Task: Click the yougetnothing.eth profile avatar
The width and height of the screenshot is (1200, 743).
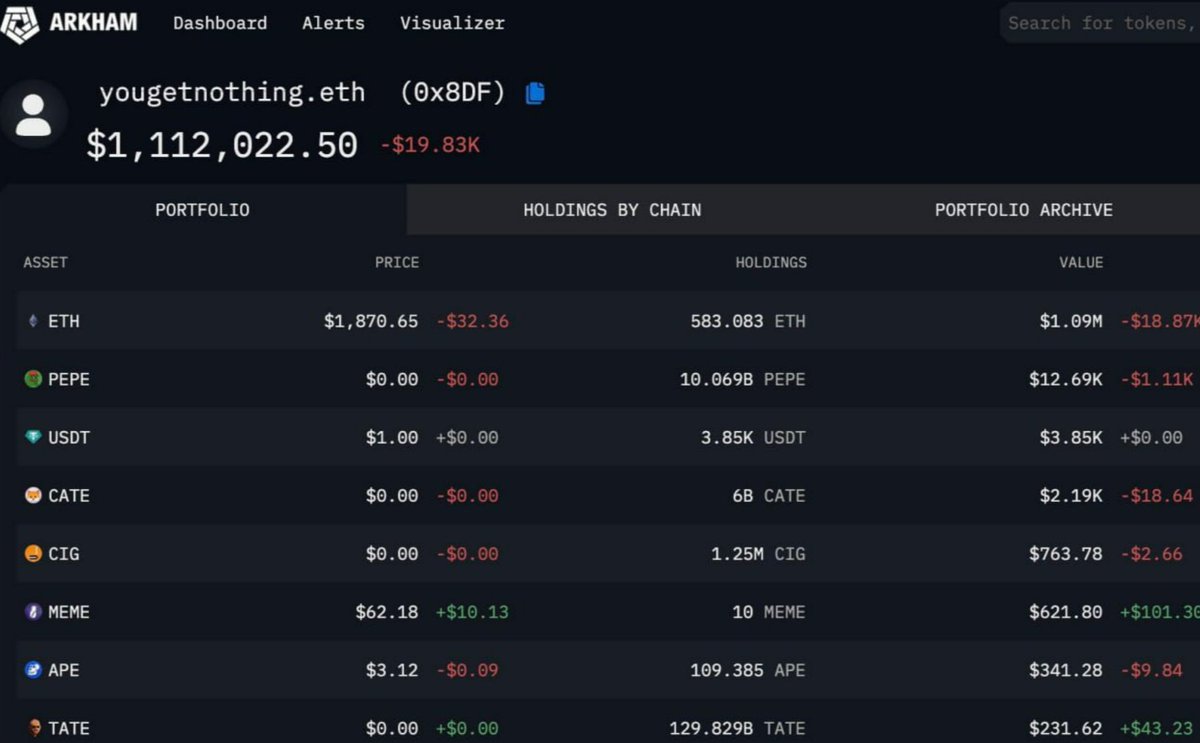Action: coord(34,114)
